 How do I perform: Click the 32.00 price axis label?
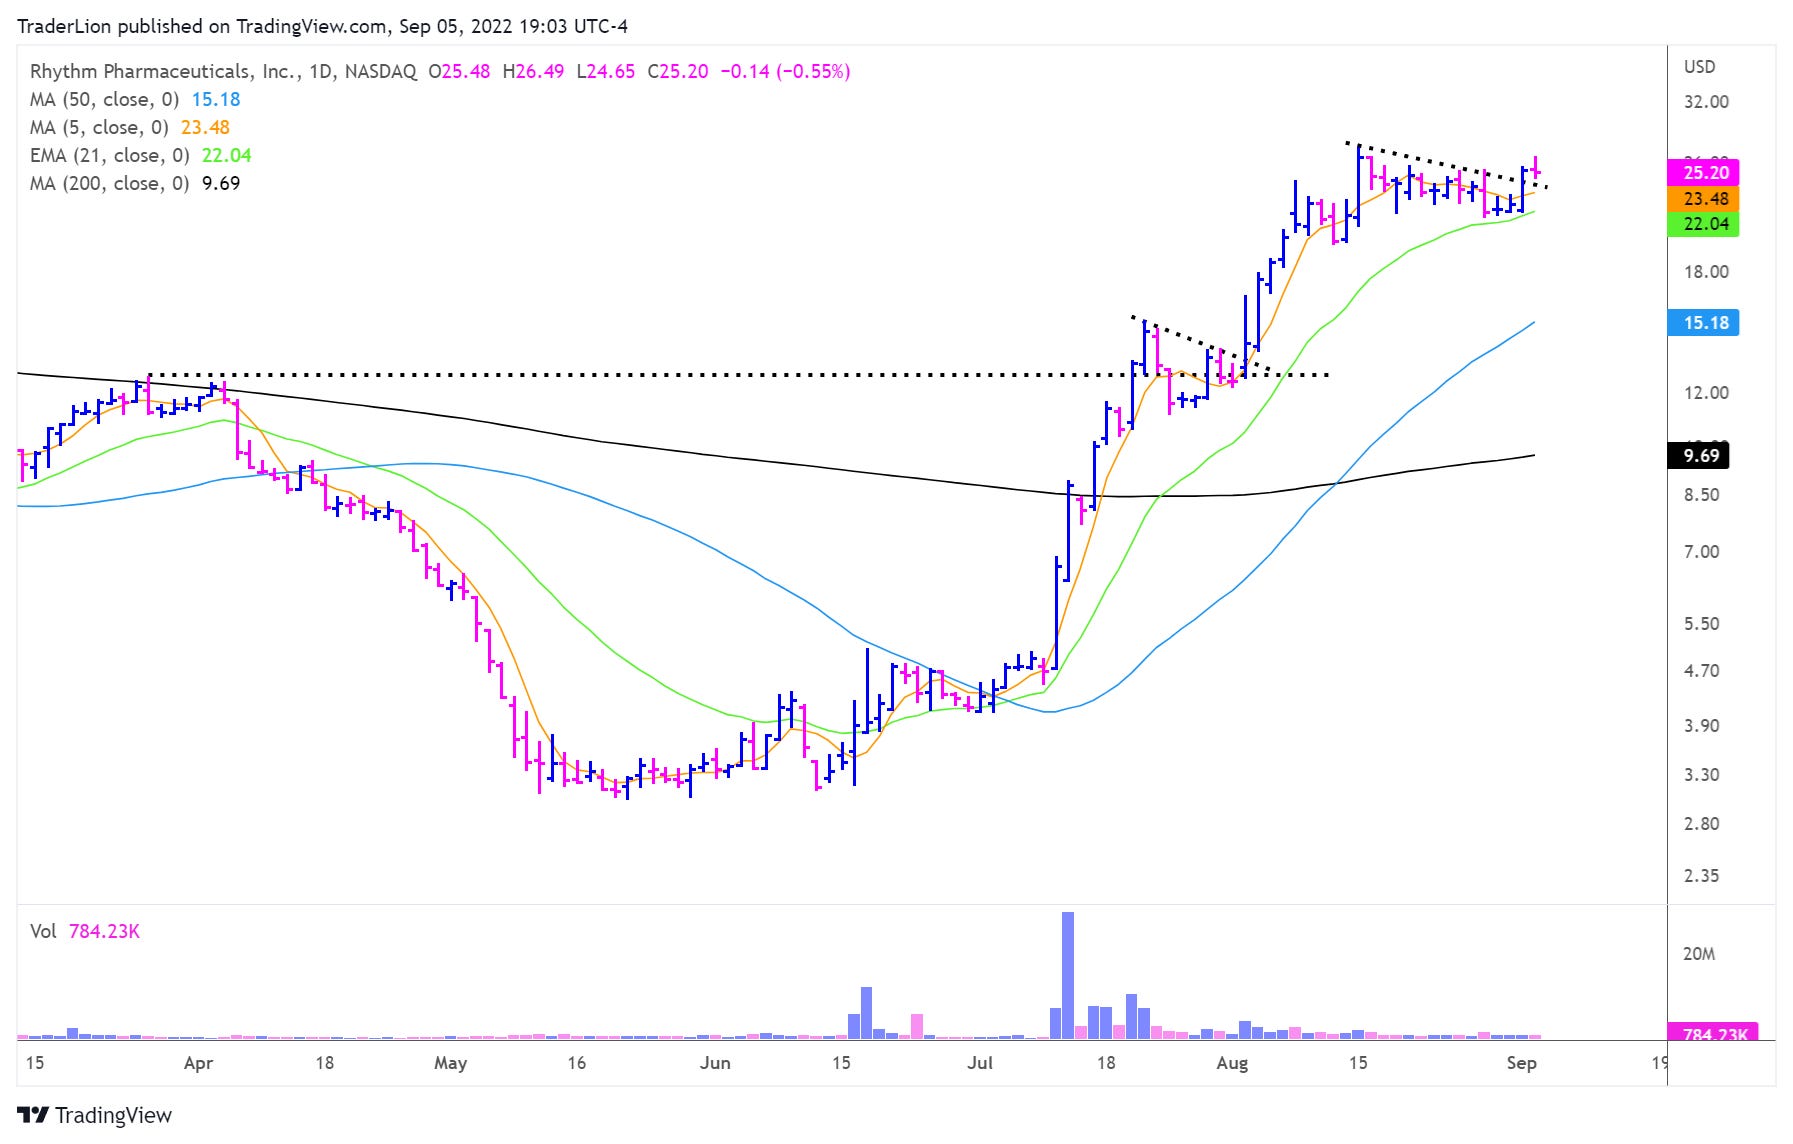point(1706,102)
